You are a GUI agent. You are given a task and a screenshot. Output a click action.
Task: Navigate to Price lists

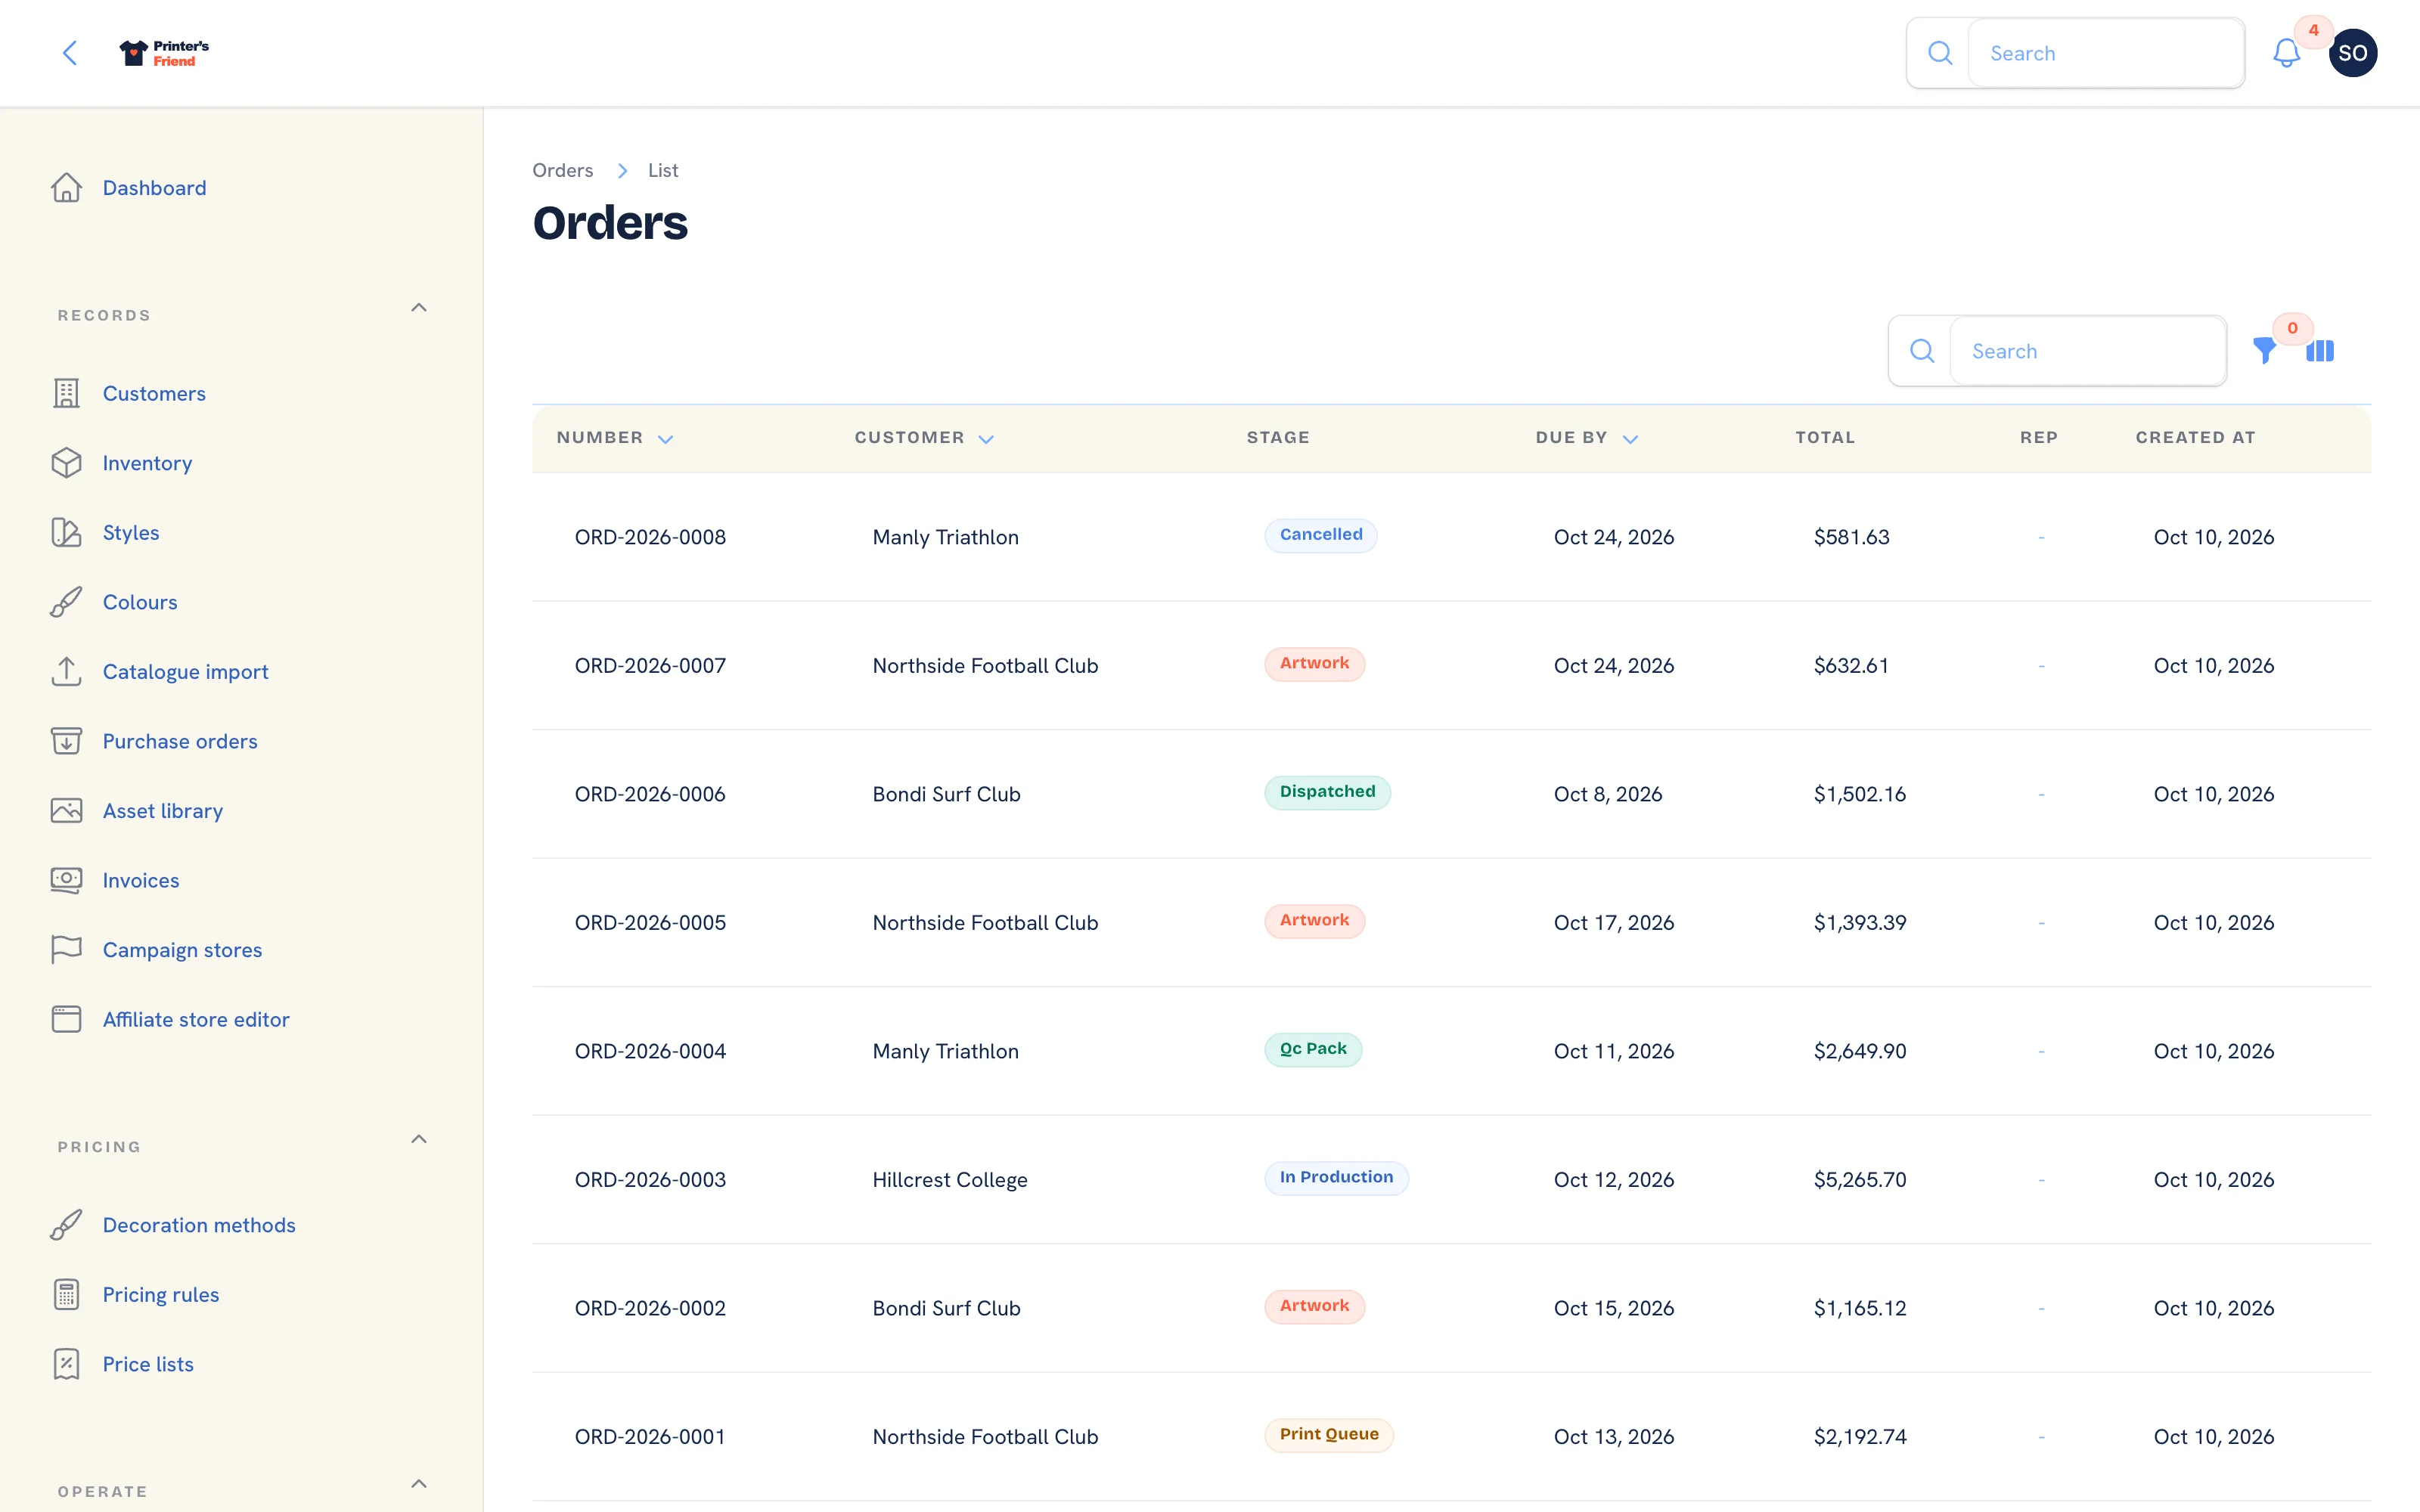click(148, 1364)
